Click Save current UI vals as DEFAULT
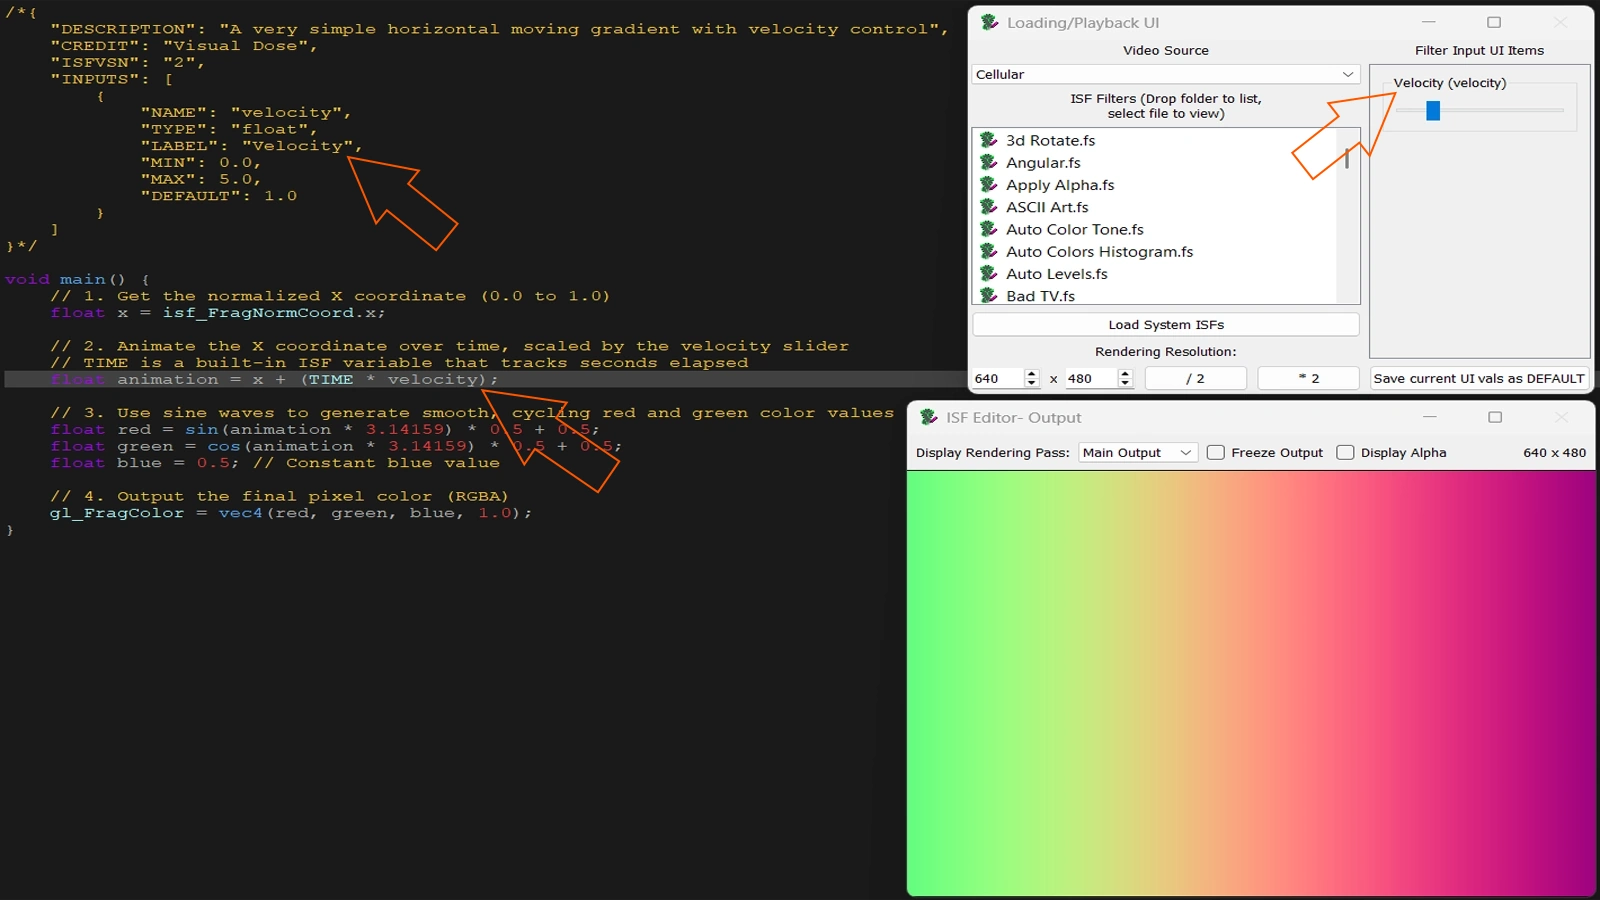The width and height of the screenshot is (1600, 900). pyautogui.click(x=1479, y=378)
